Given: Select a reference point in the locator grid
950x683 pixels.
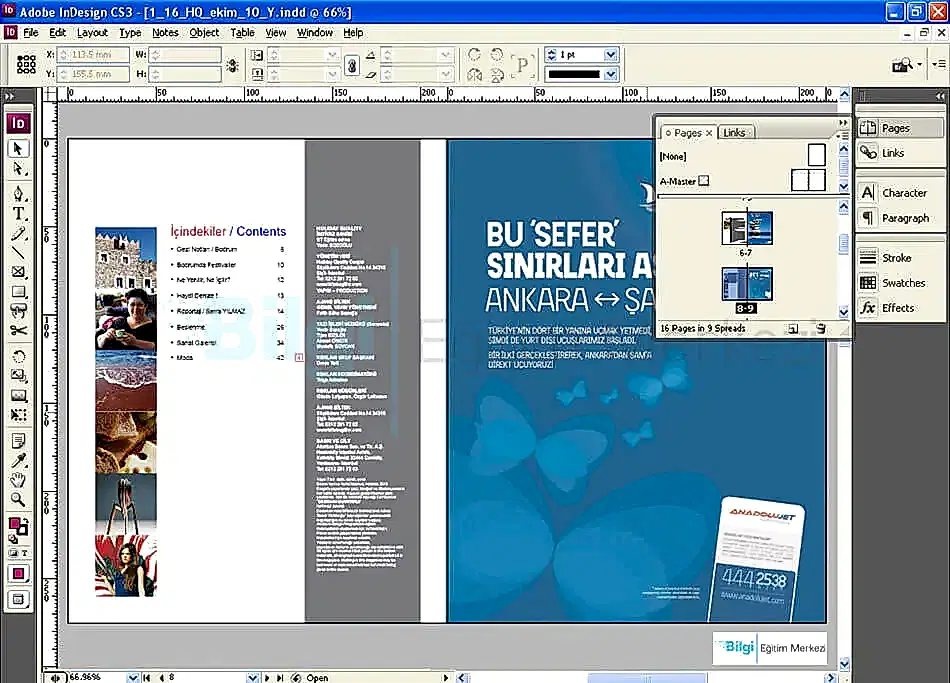Looking at the screenshot, I should (x=27, y=65).
